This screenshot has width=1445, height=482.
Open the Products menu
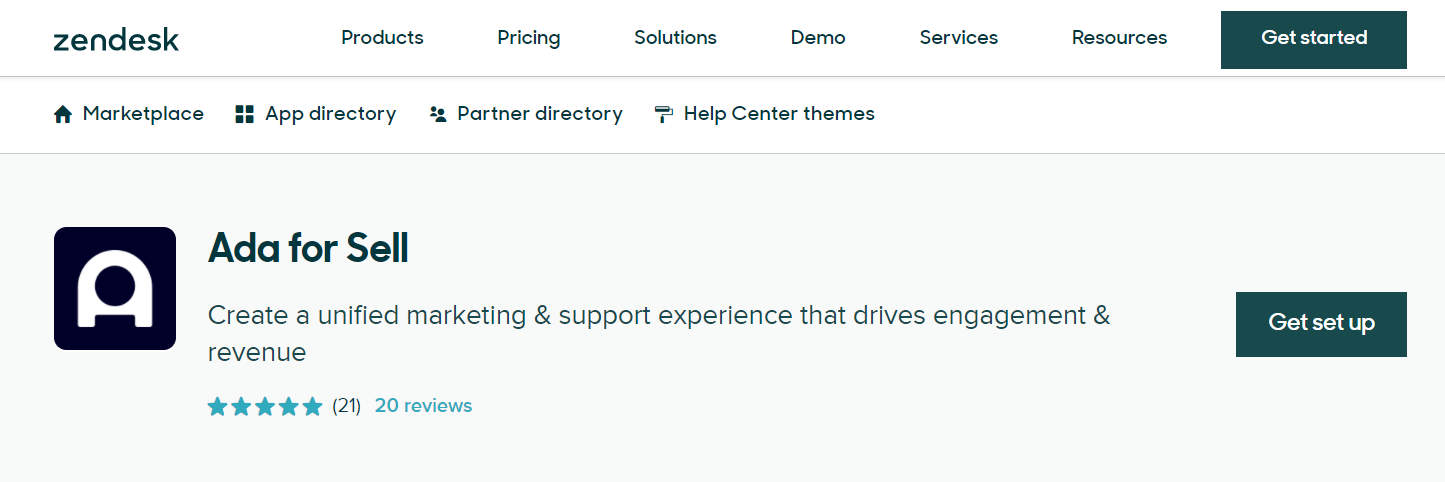pyautogui.click(x=382, y=38)
